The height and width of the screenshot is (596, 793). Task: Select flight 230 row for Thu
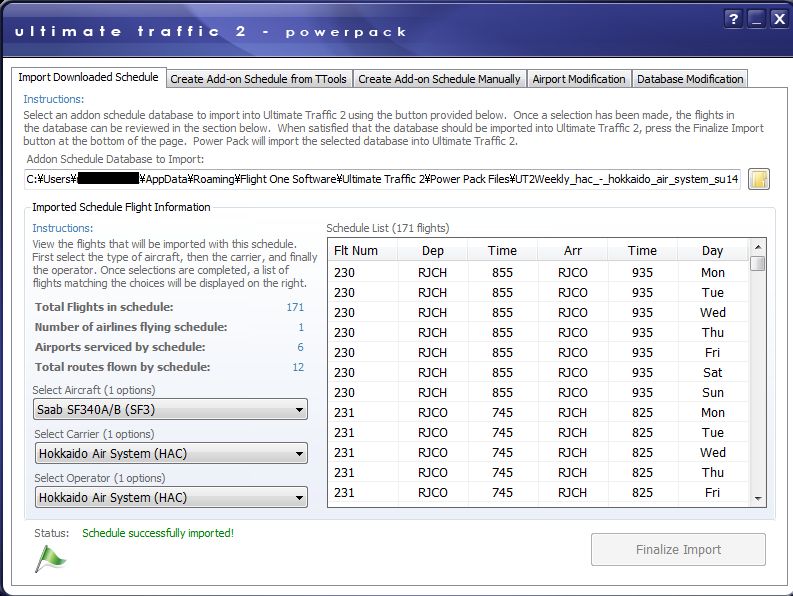tap(538, 332)
